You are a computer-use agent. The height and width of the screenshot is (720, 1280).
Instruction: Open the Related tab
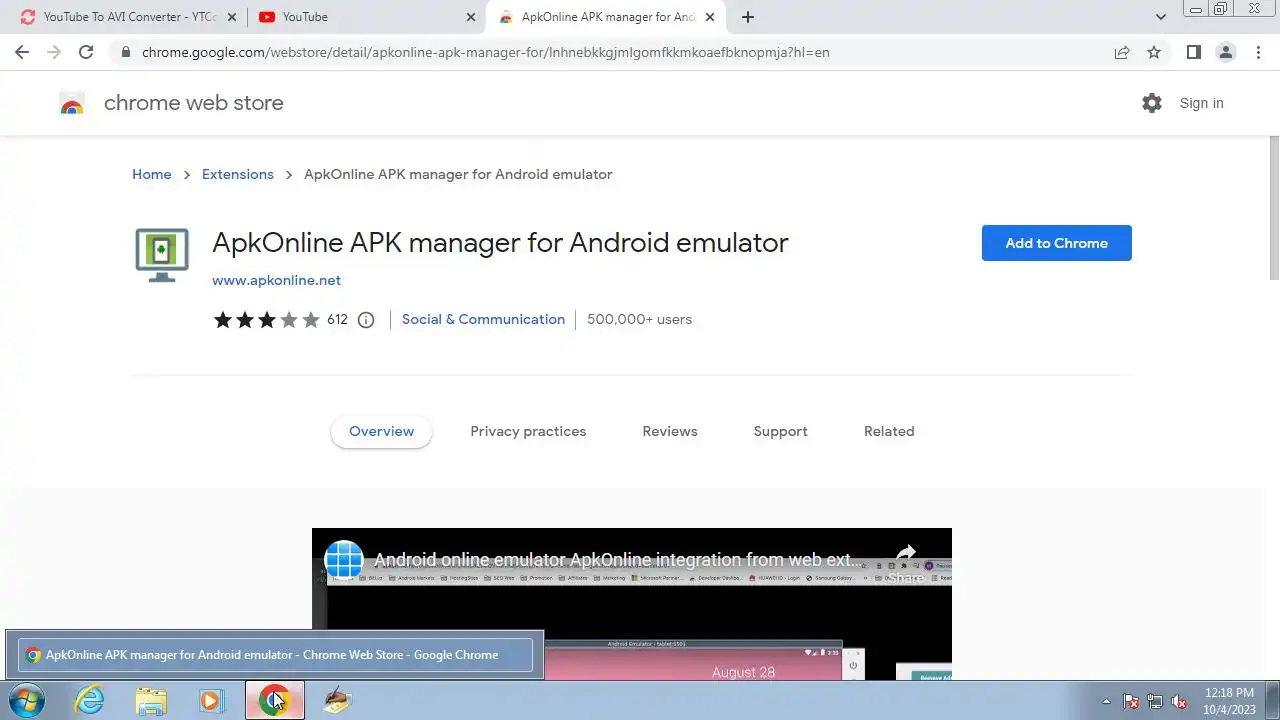[889, 431]
